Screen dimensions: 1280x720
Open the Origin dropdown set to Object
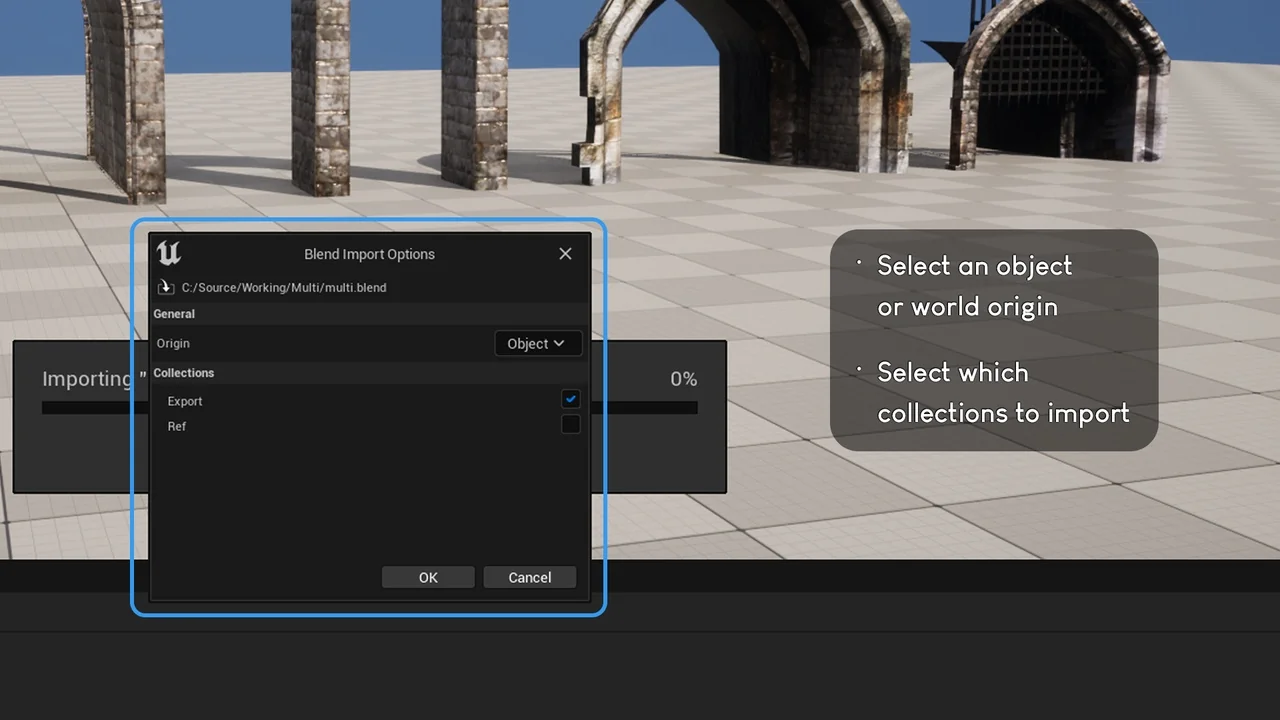click(537, 343)
